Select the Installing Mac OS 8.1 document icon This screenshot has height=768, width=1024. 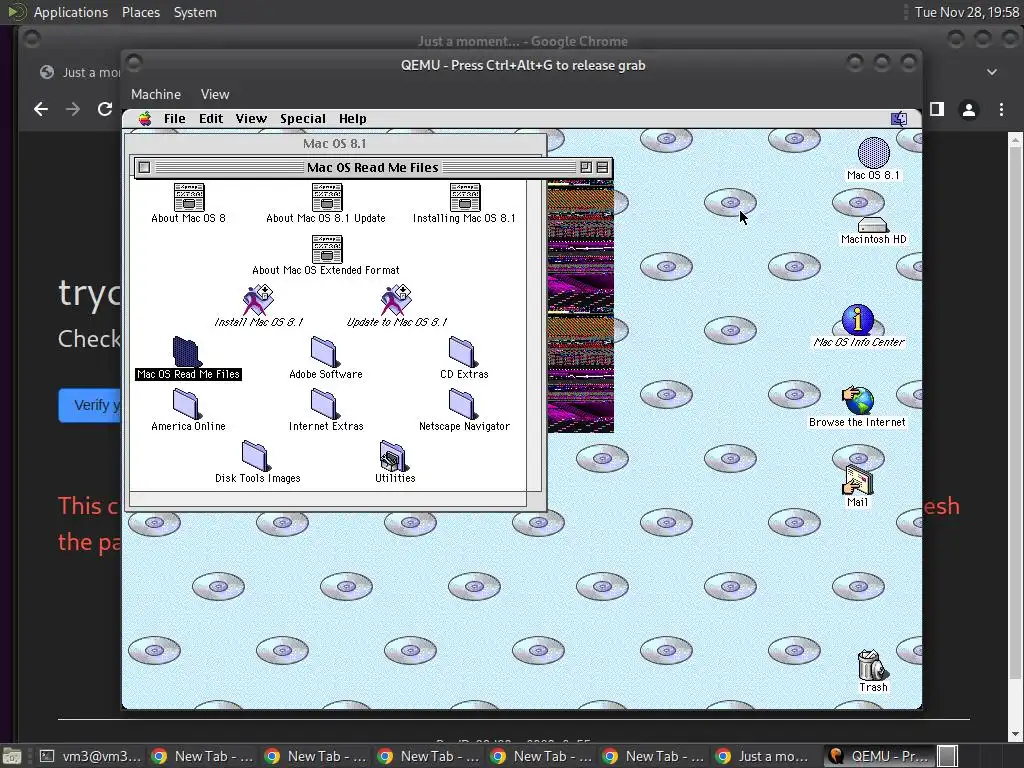coord(464,197)
